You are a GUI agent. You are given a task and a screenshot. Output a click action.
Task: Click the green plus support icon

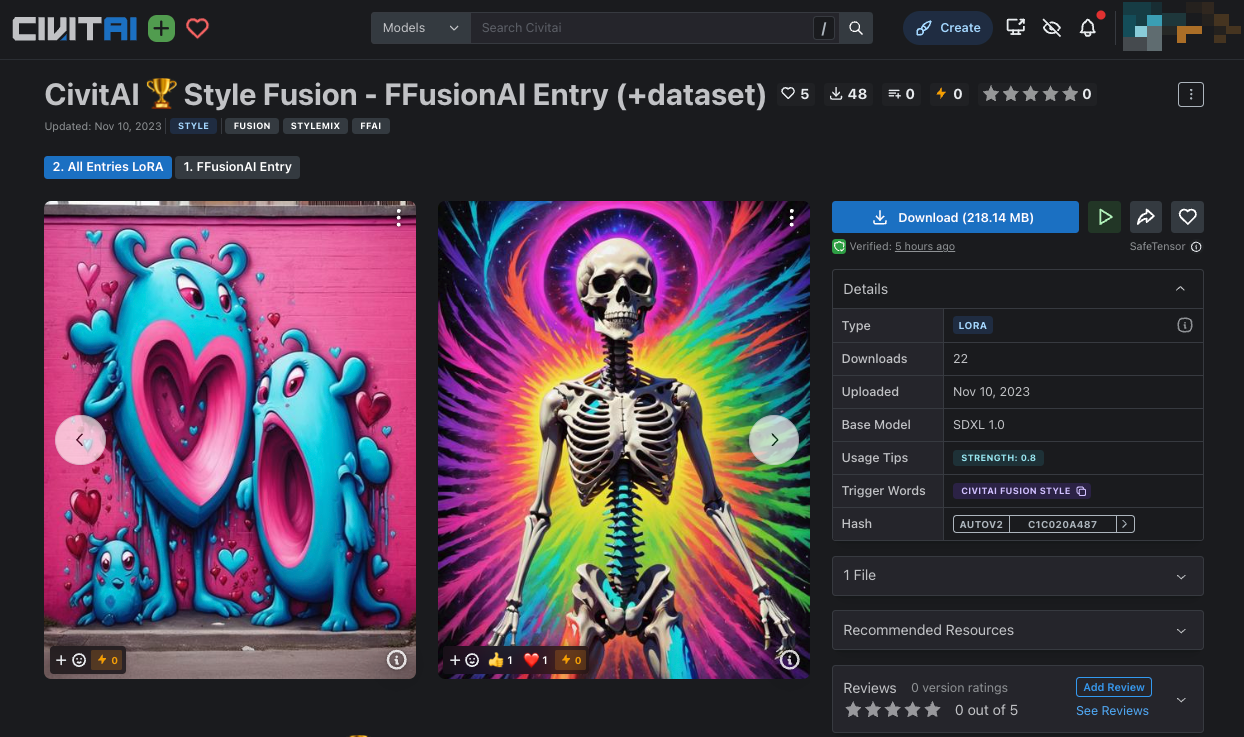point(161,28)
